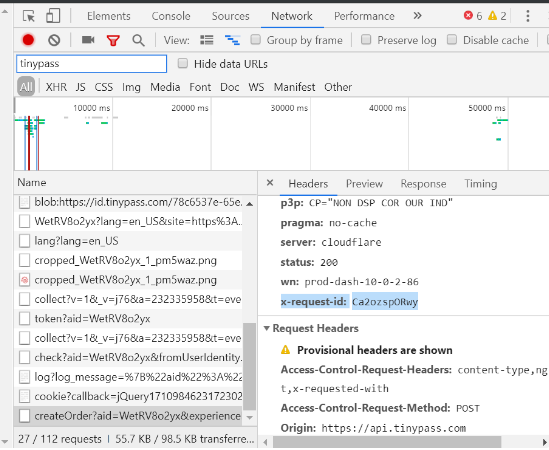Expand the more tabs chevron
The height and width of the screenshot is (450, 549).
[417, 16]
